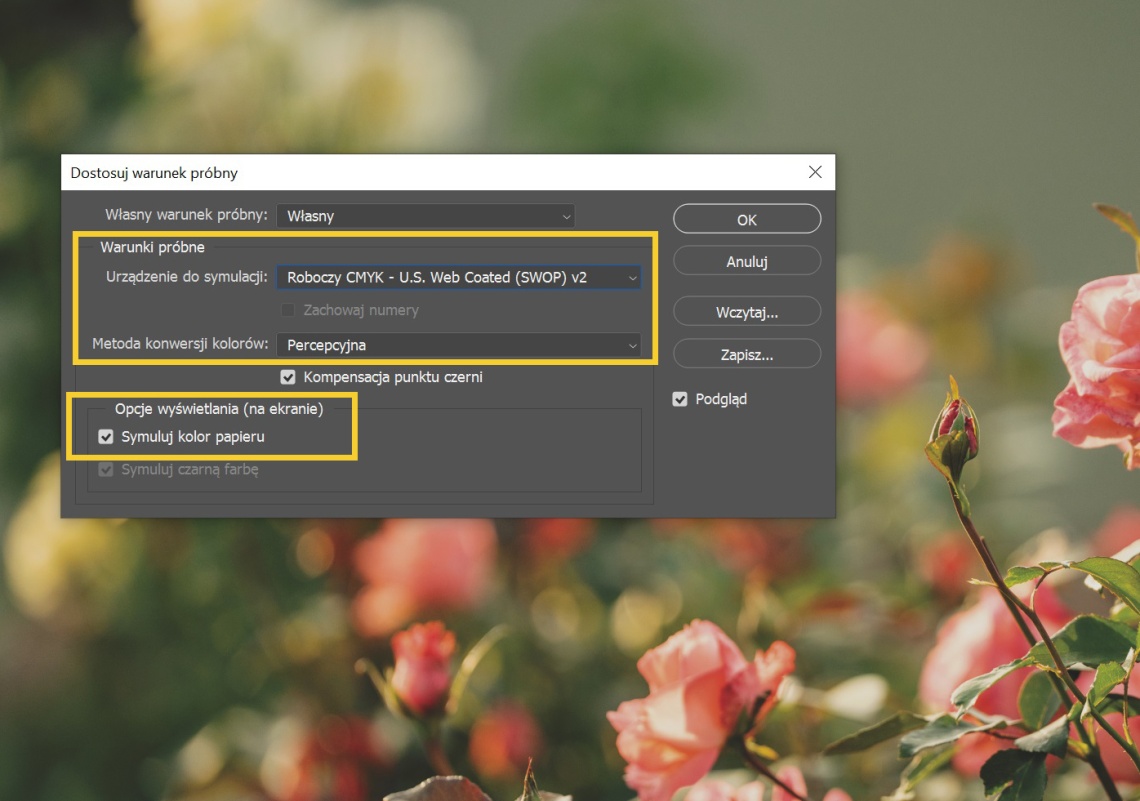The image size is (1140, 801).
Task: Toggle the Podgląd preview checkbox
Action: 680,399
